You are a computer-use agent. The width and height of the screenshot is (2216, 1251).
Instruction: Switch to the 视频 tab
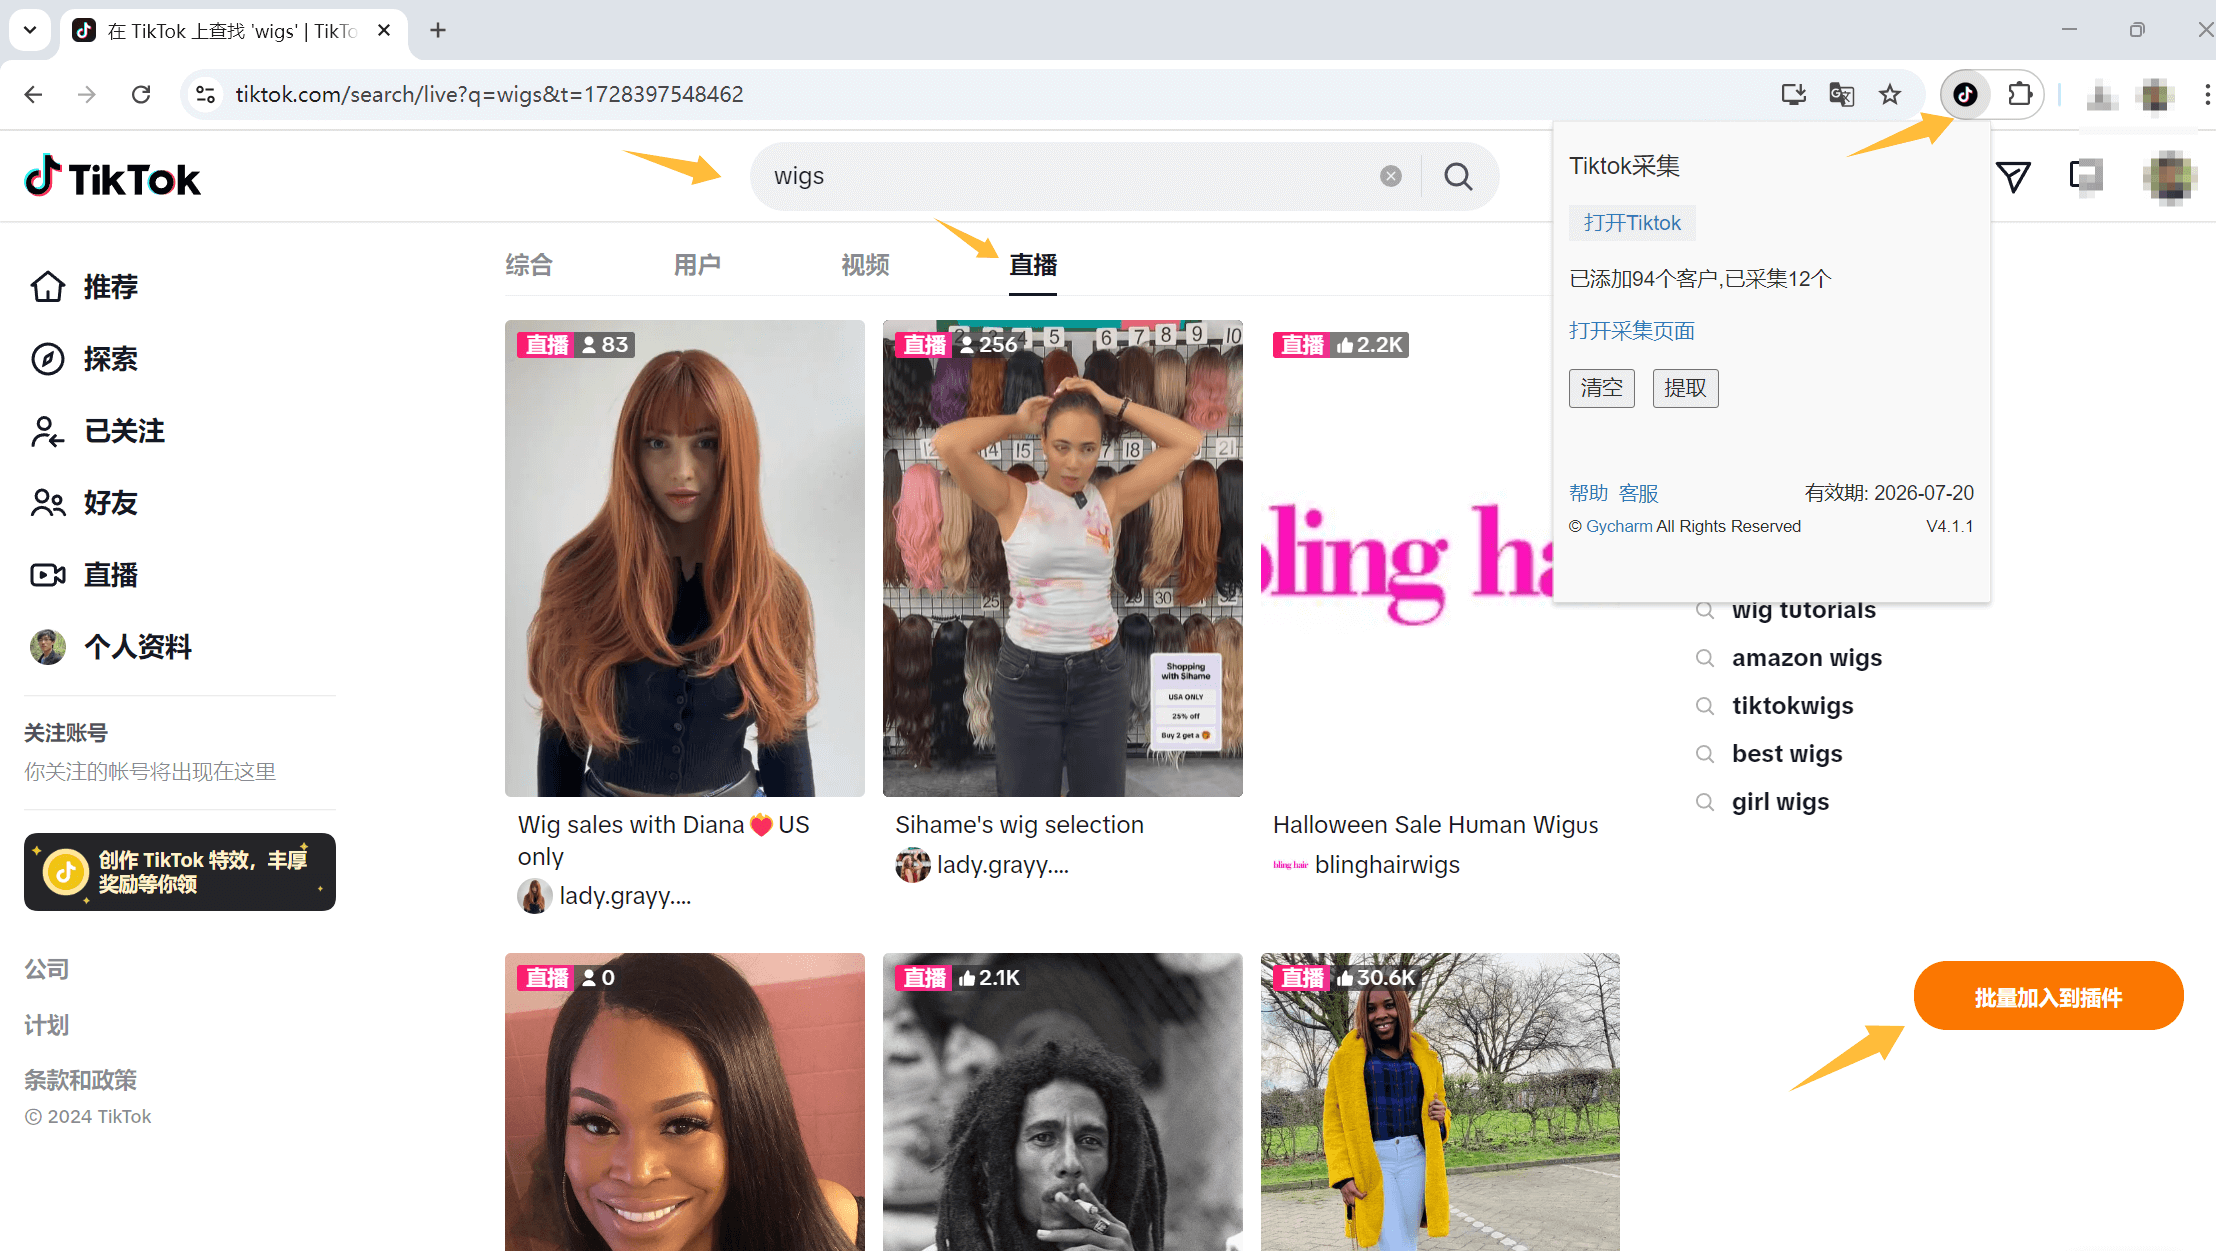pyautogui.click(x=865, y=265)
